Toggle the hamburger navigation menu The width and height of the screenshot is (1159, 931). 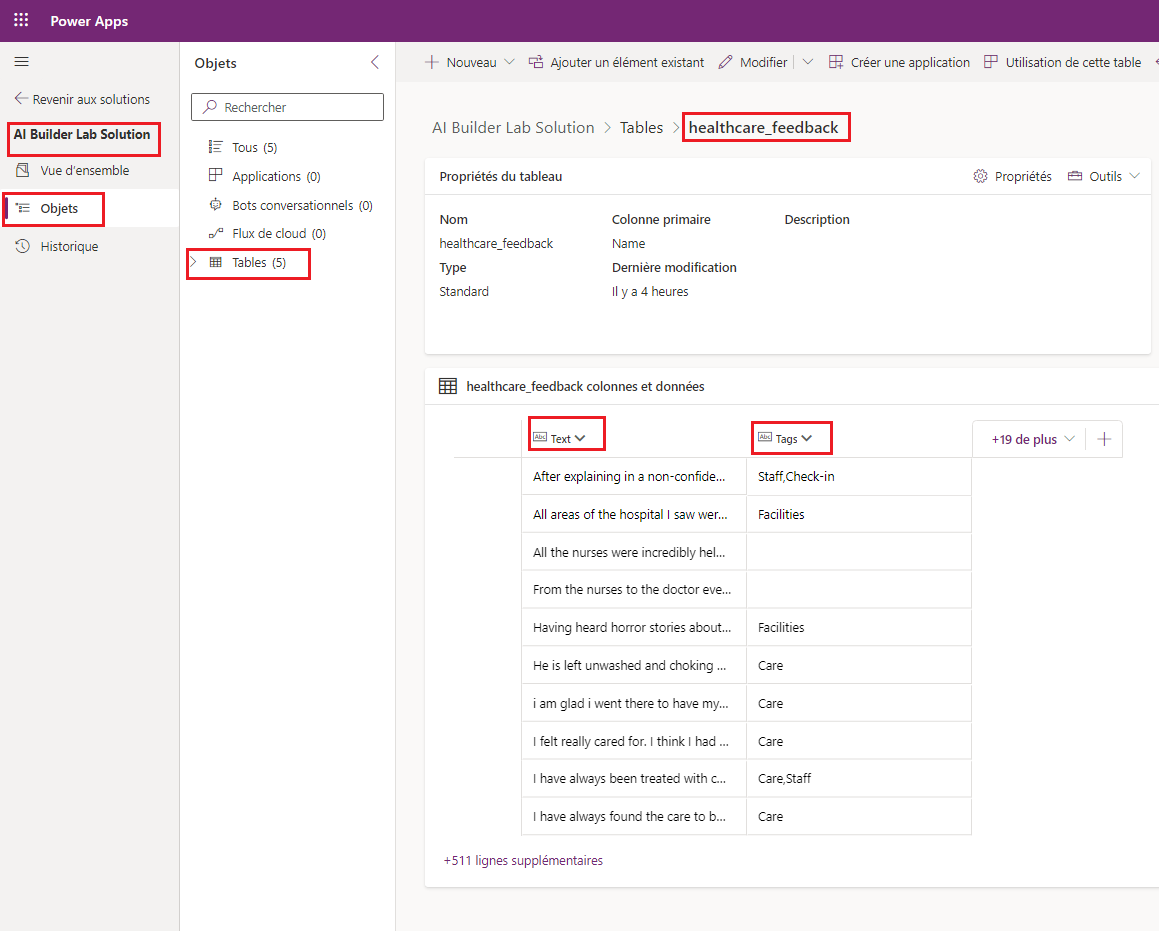21,62
